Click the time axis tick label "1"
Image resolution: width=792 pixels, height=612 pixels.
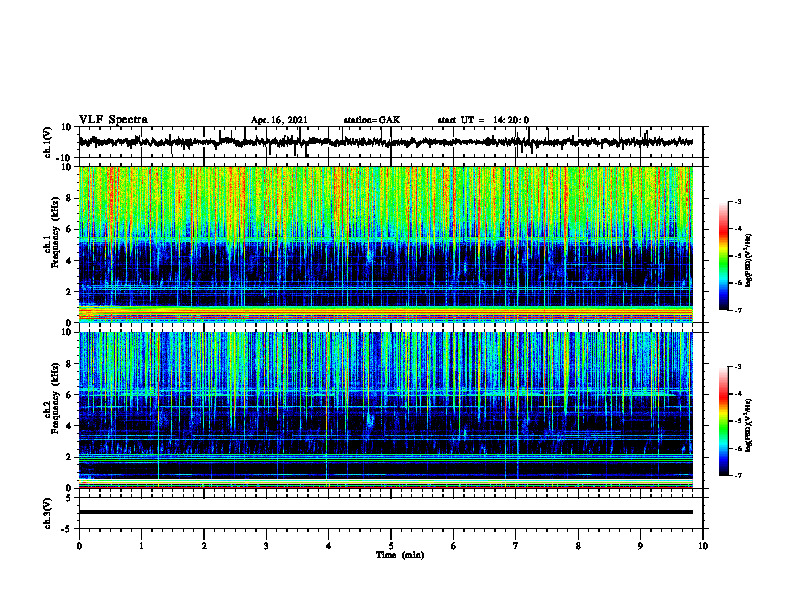[x=141, y=546]
